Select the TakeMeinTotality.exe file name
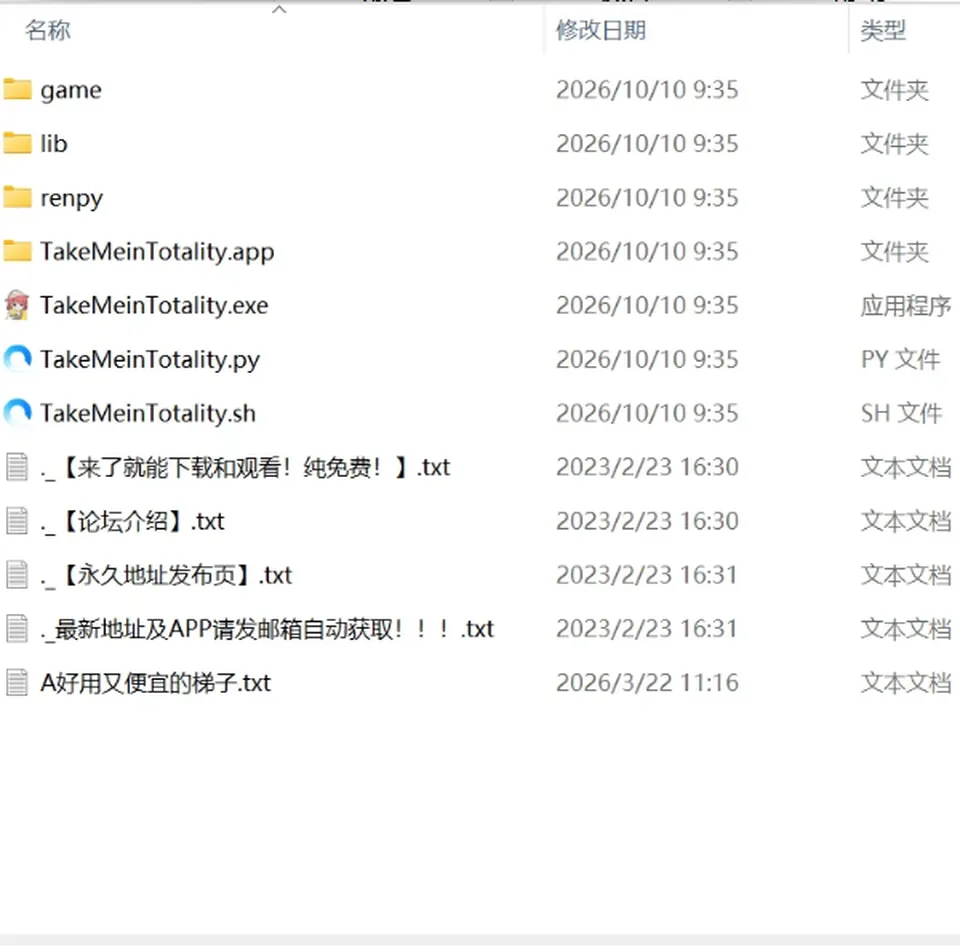 click(154, 305)
